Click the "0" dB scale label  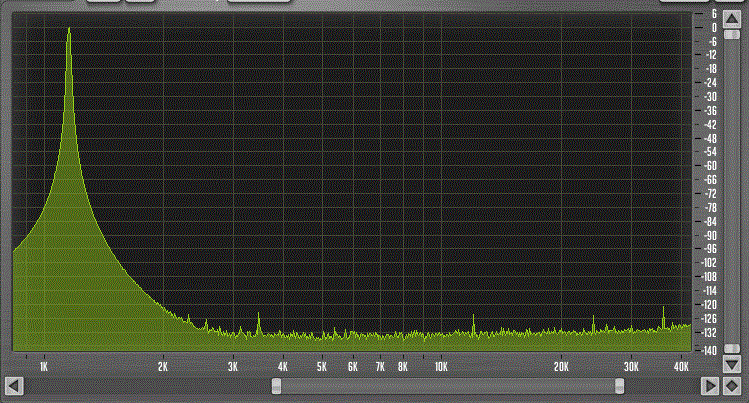[714, 28]
